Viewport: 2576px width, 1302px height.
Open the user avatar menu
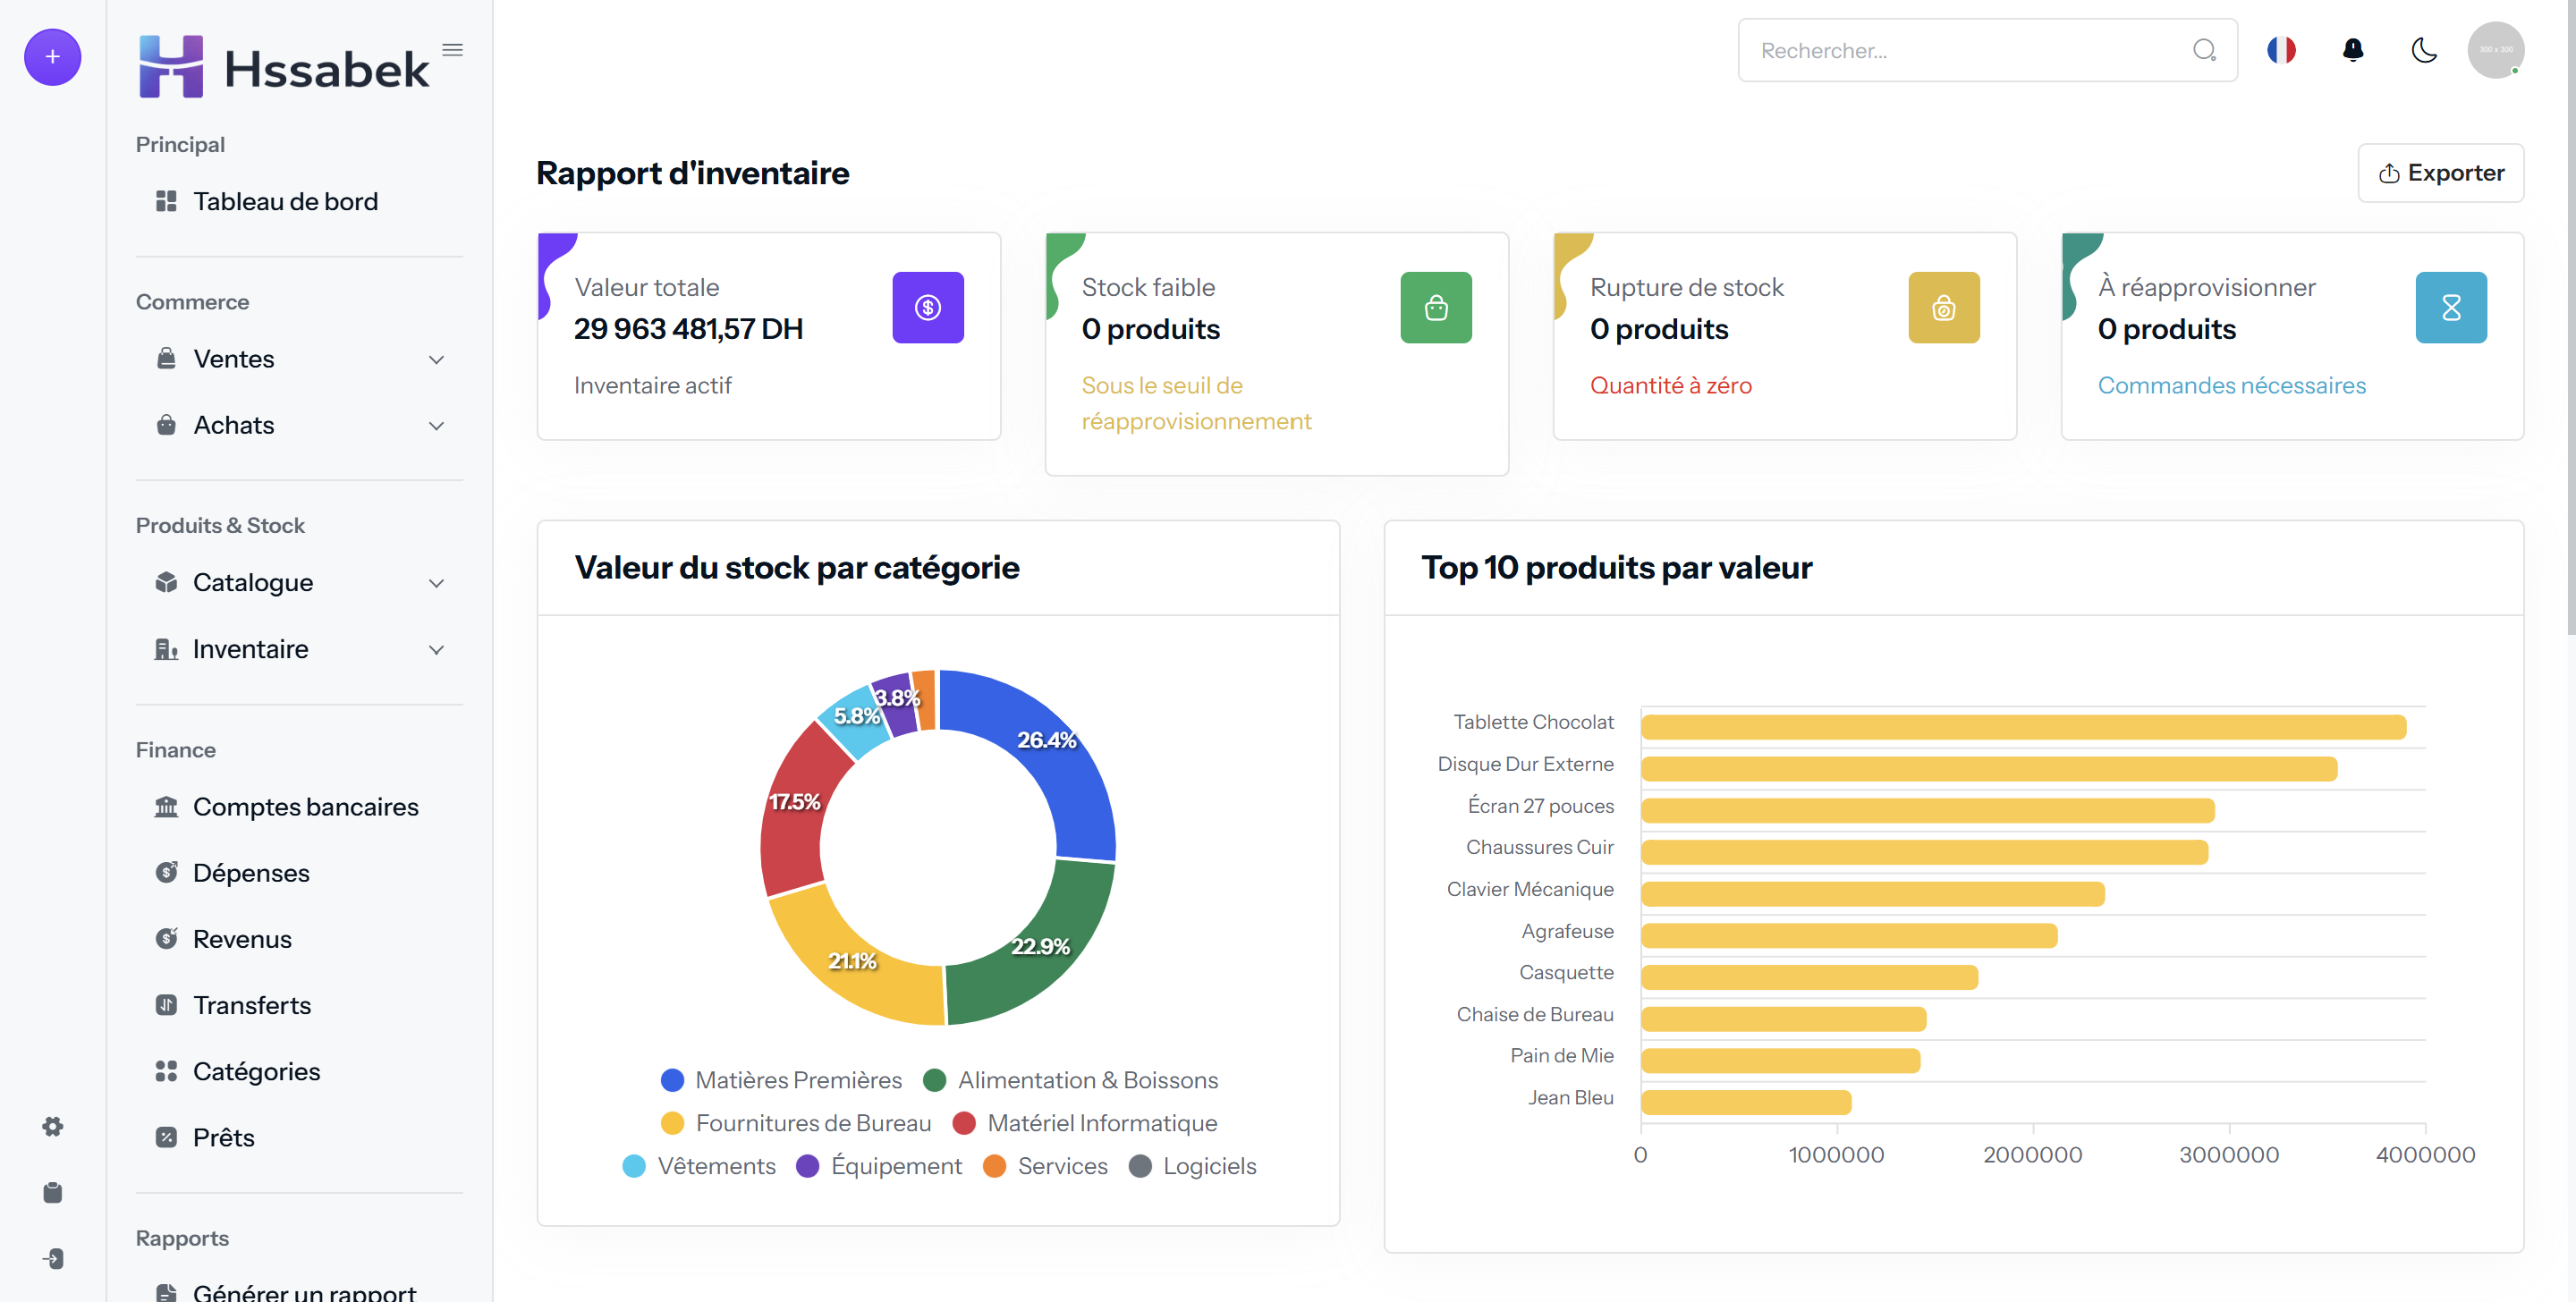click(2496, 50)
